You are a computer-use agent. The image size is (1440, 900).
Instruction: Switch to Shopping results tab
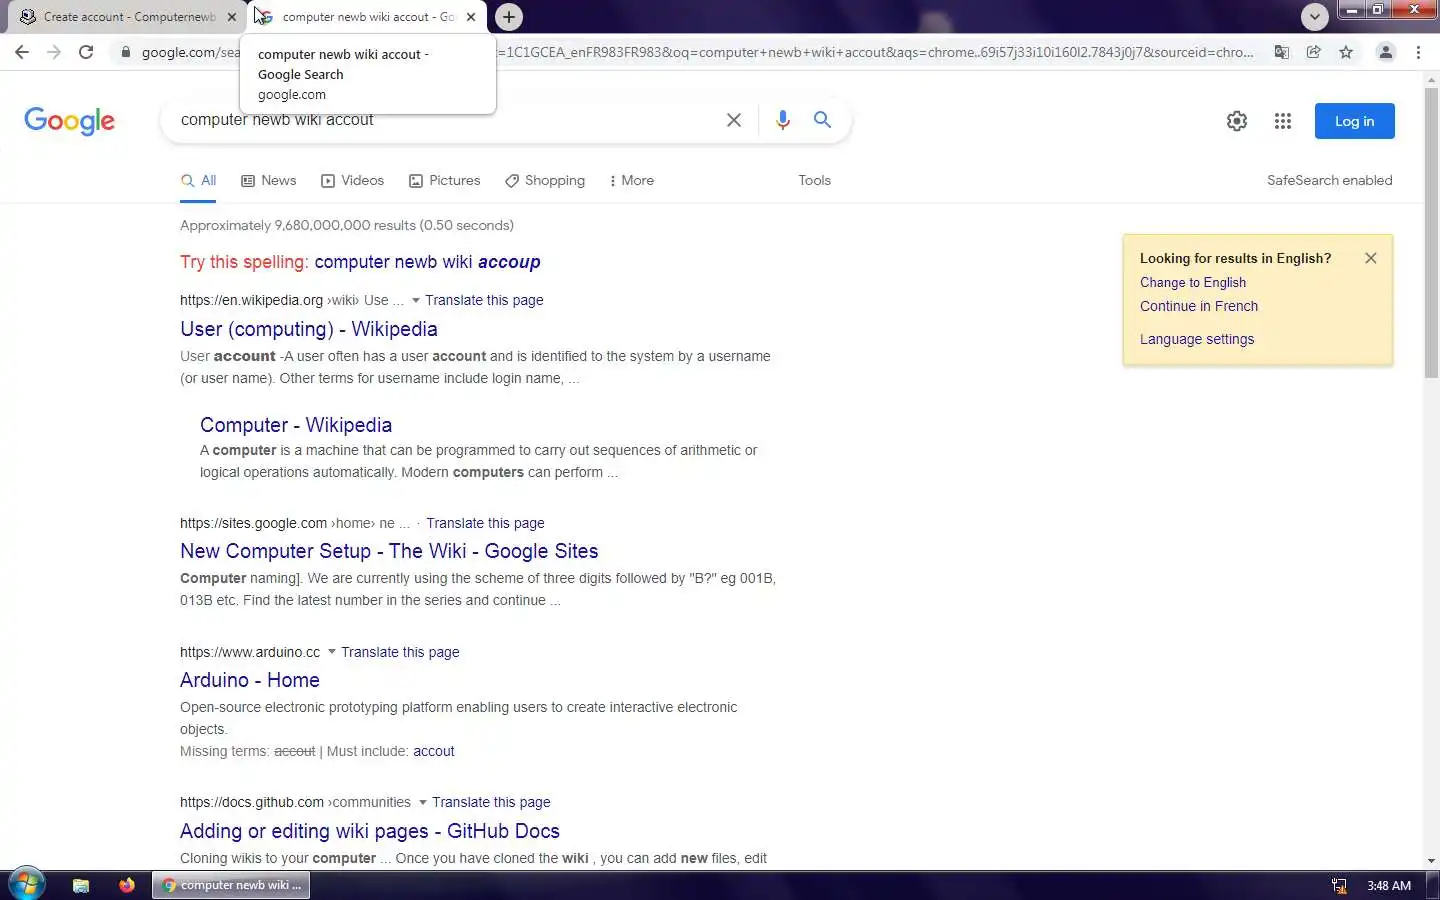545,181
